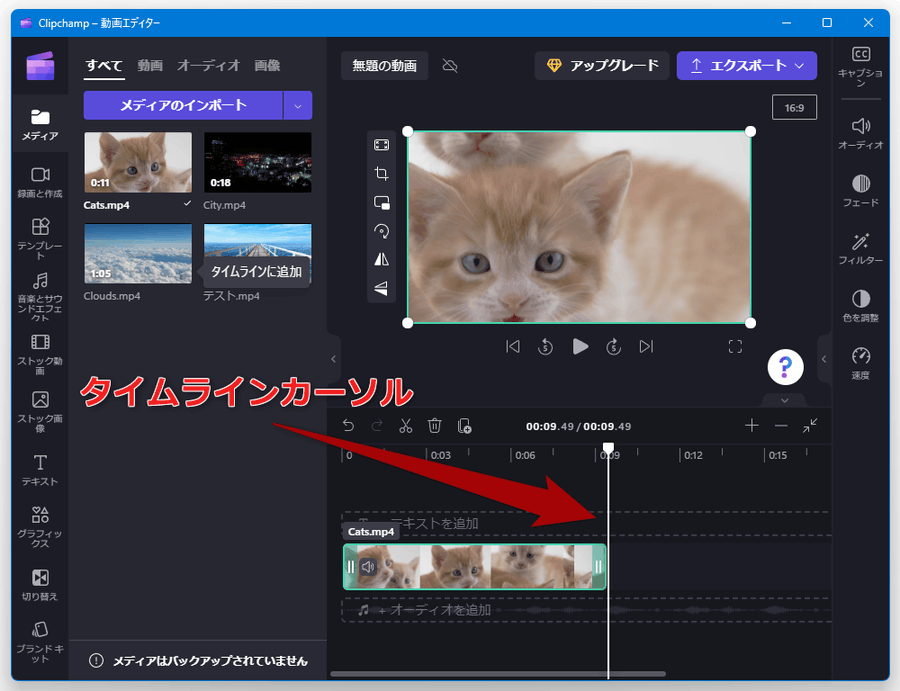The width and height of the screenshot is (900, 691).
Task: Open the グラフィックス graphics panel
Action: click(x=40, y=526)
